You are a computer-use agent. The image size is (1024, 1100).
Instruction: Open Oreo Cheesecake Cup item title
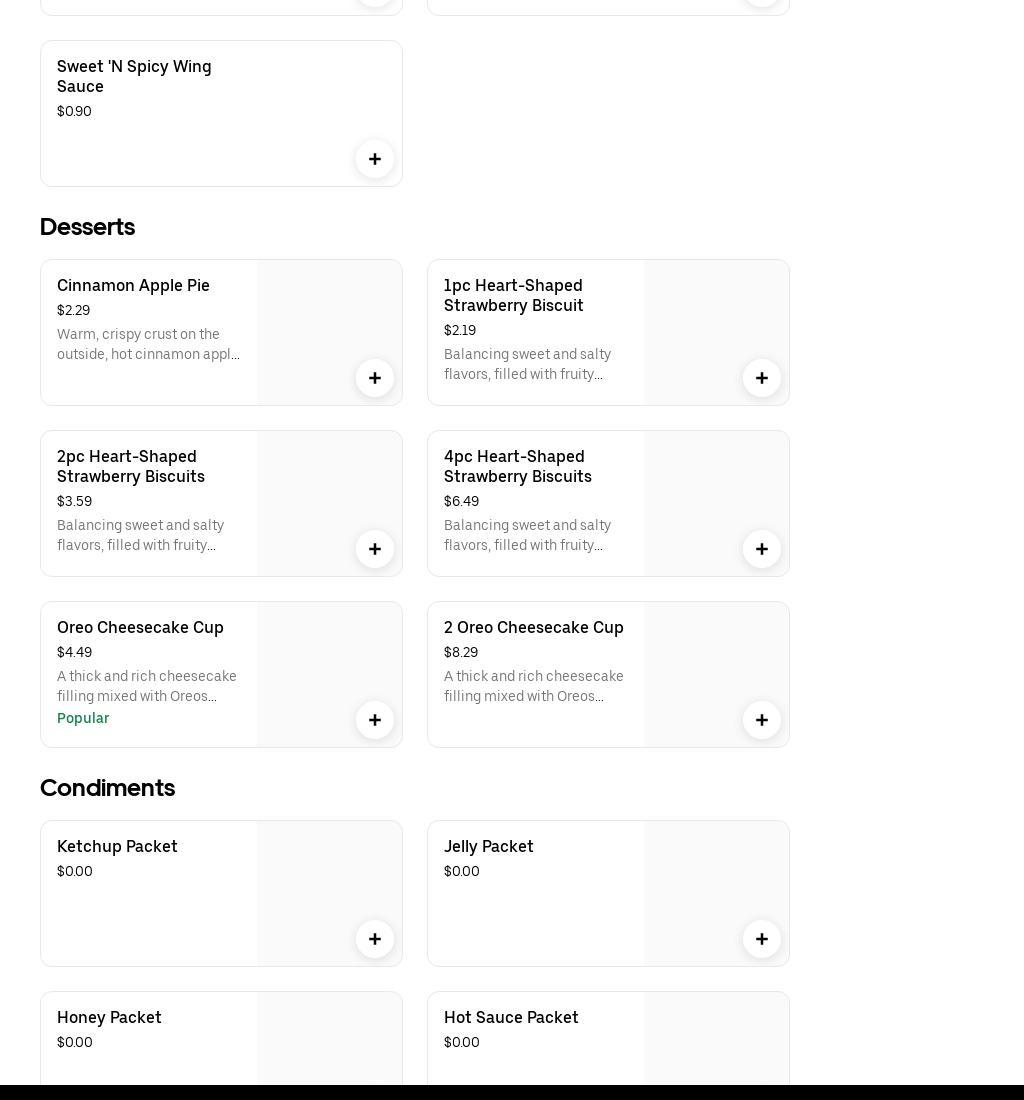140,628
